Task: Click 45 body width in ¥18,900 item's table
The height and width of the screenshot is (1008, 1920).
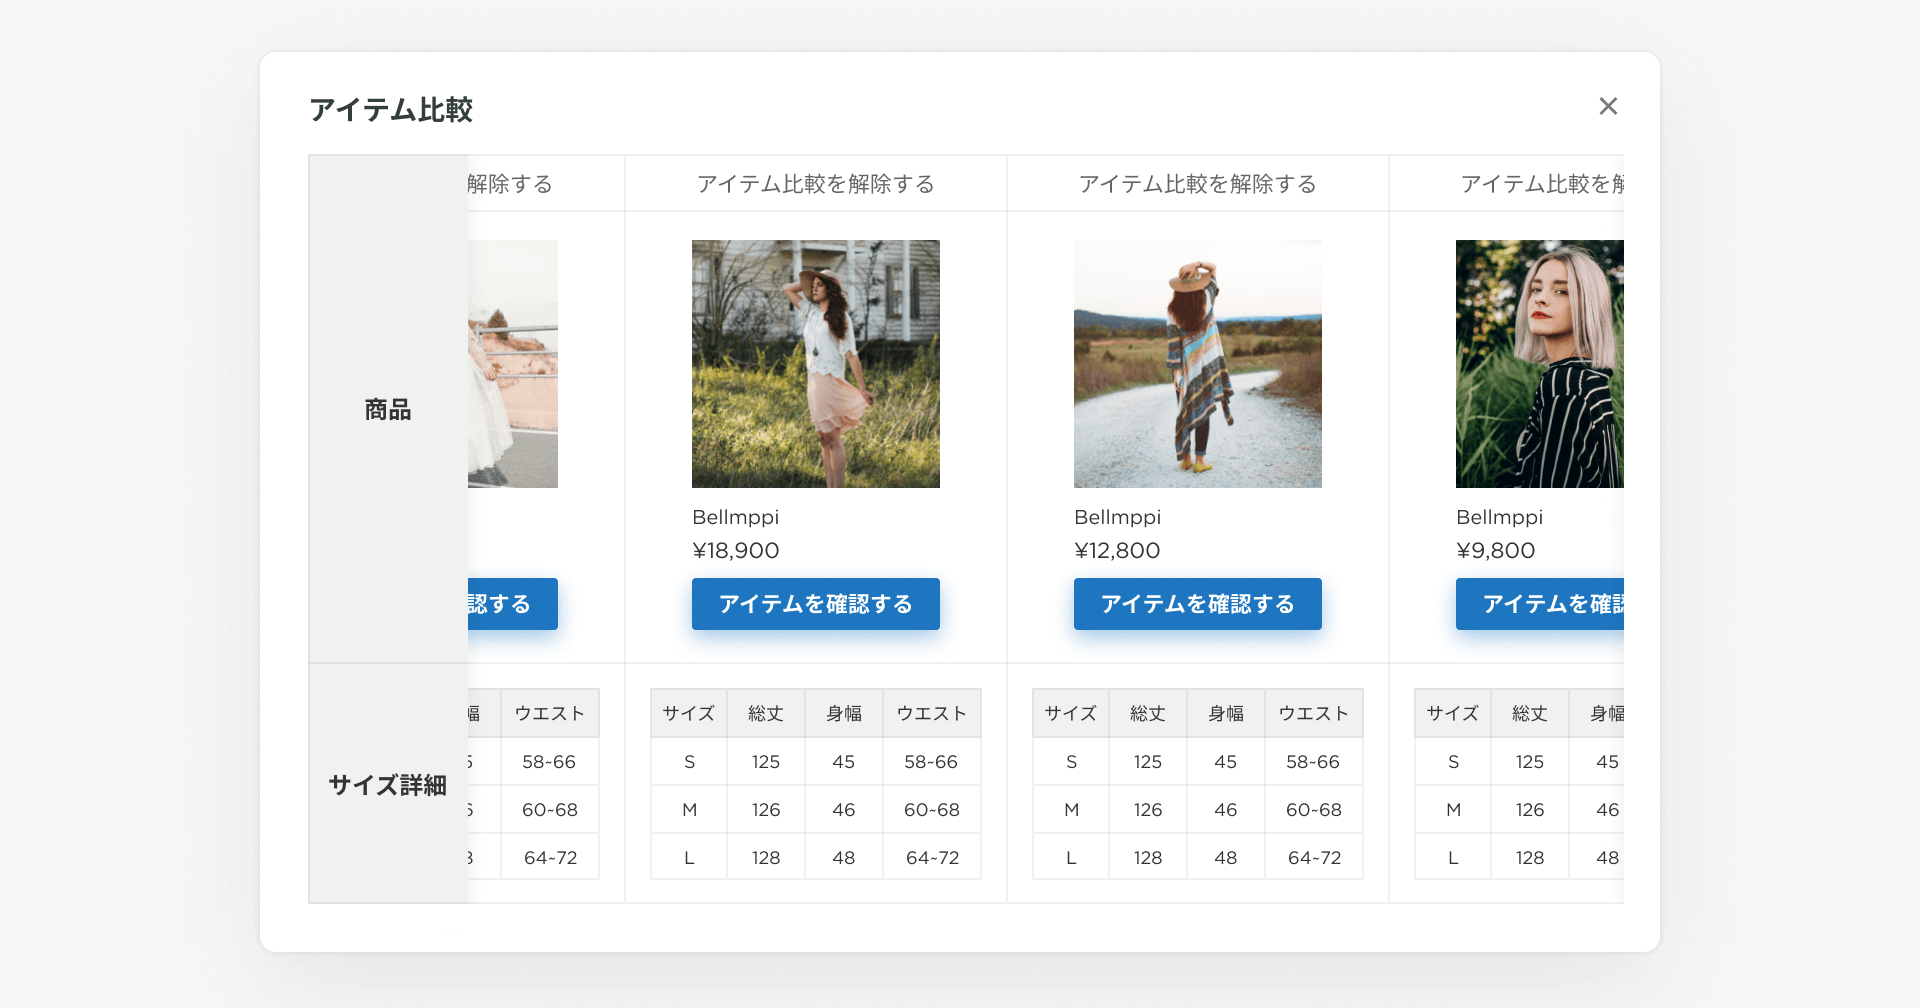Action: point(844,762)
